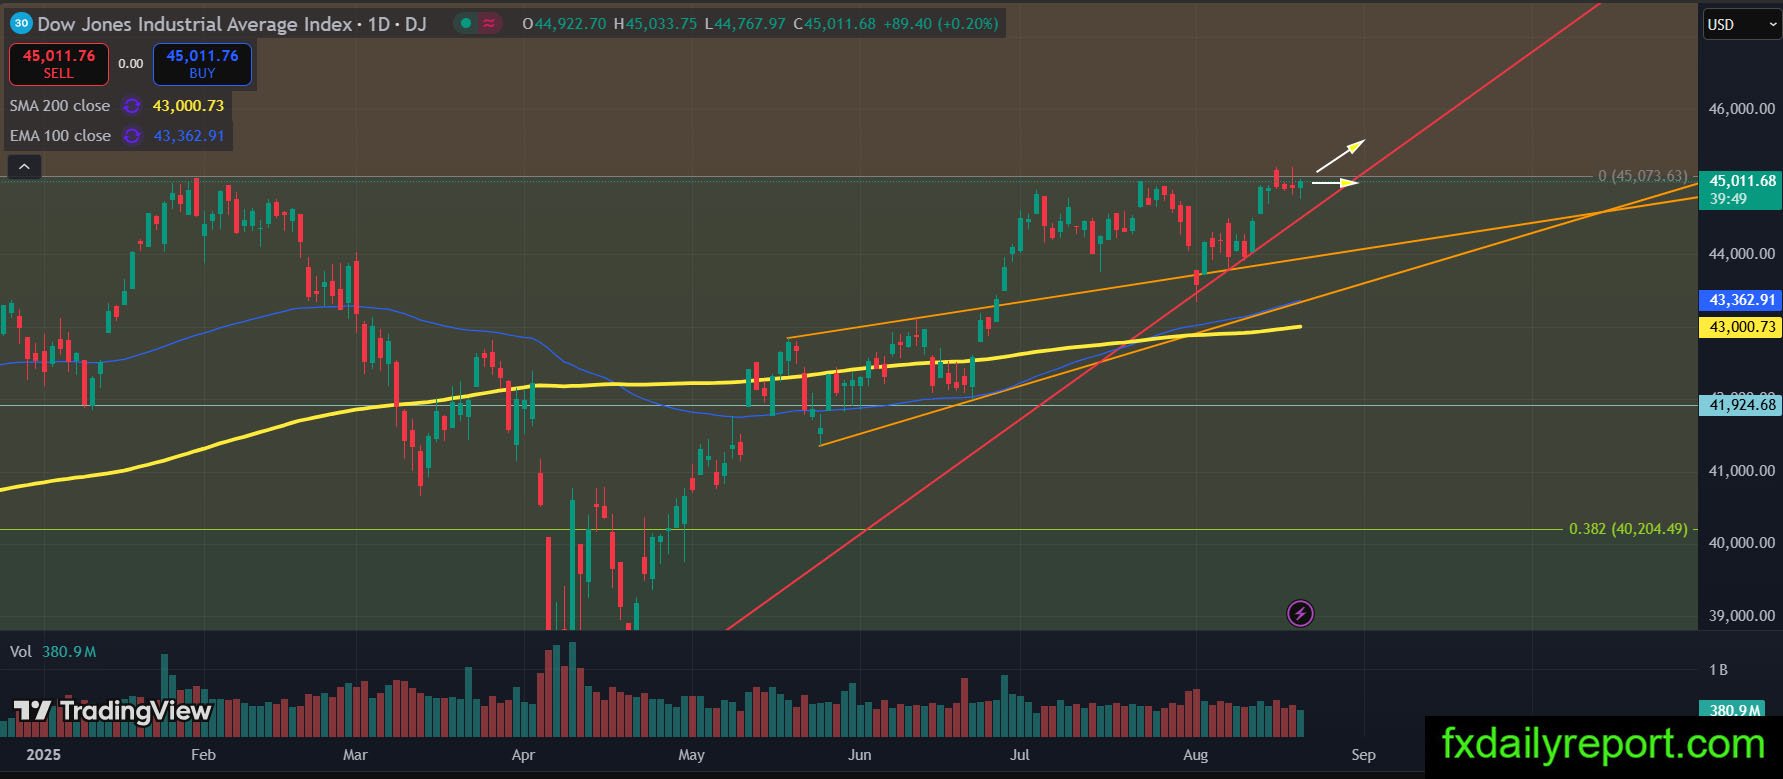The image size is (1783, 779).
Task: Click the Feb label on time axis
Action: tap(203, 755)
